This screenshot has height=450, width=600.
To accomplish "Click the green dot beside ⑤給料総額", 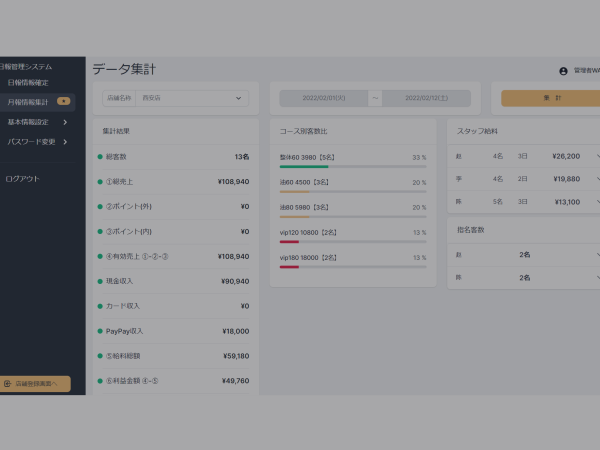I will [100, 356].
